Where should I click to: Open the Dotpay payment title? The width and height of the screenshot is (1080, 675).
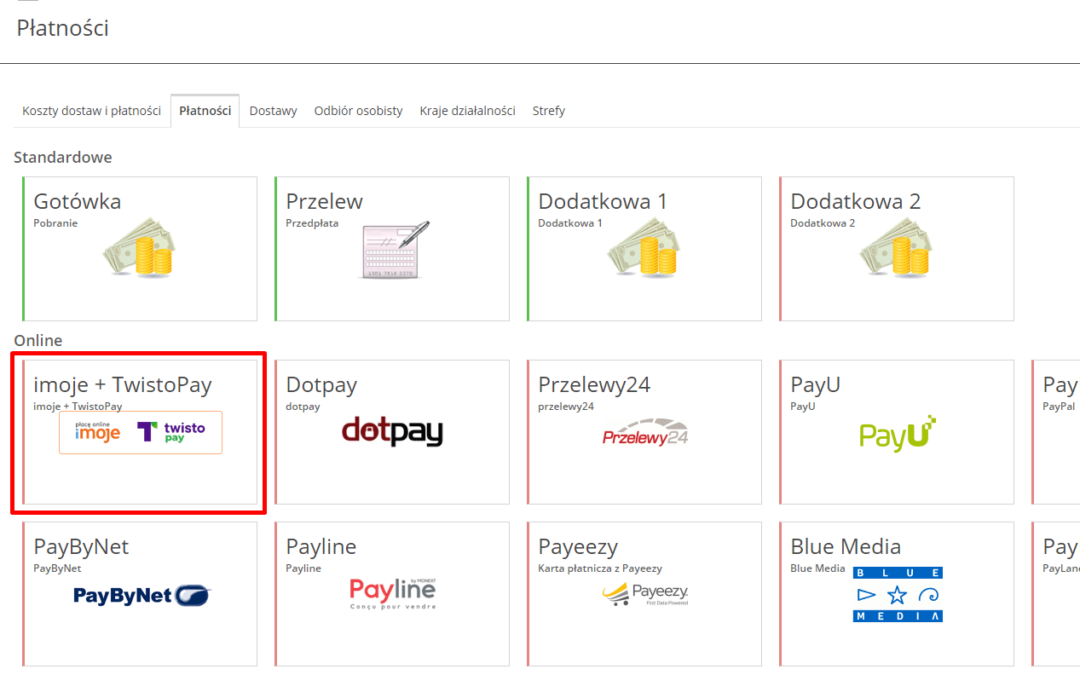[321, 384]
